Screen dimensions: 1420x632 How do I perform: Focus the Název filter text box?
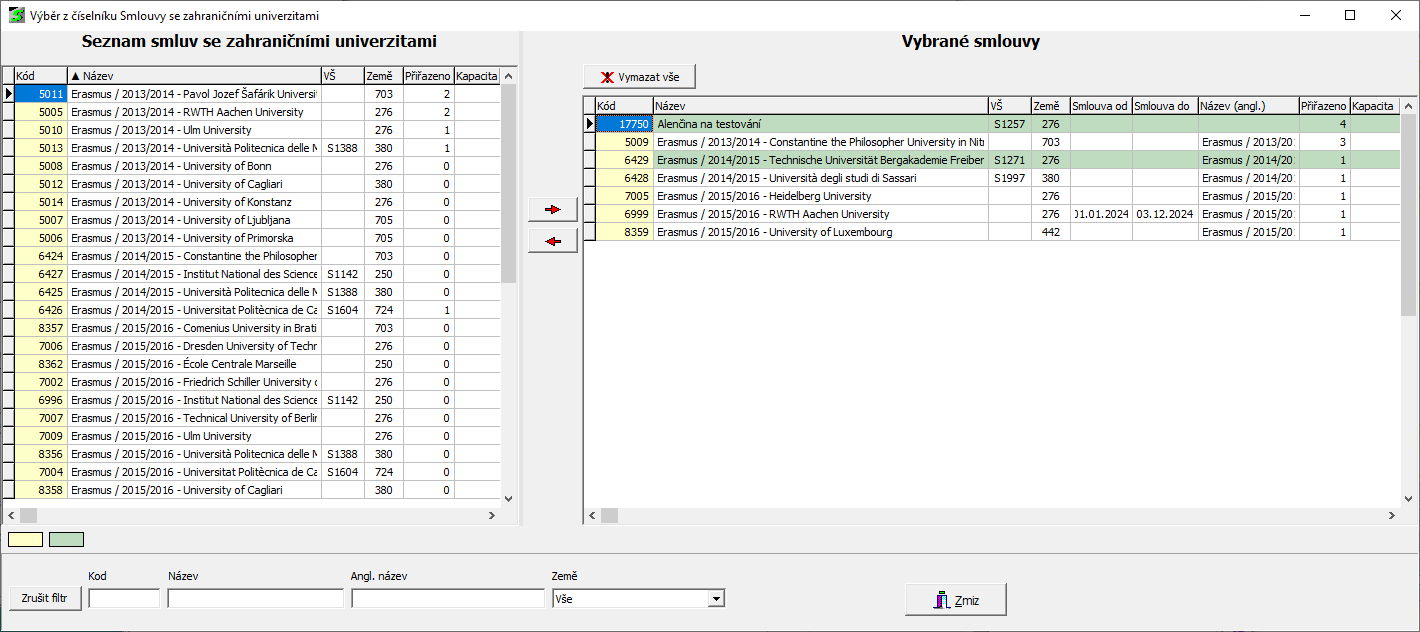pos(255,599)
